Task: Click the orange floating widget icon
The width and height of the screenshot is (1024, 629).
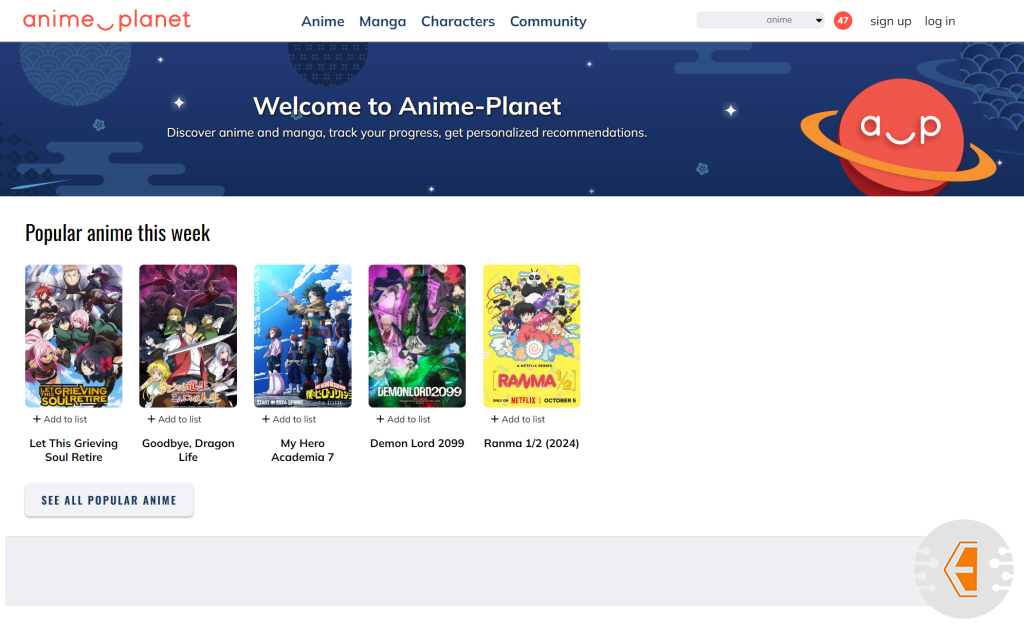Action: pos(964,569)
